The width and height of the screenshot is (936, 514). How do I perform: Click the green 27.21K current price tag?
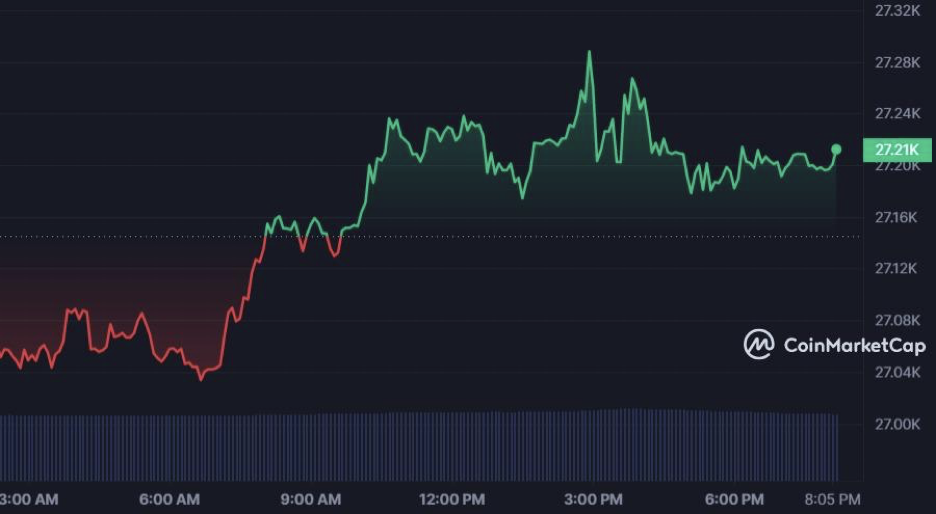(x=896, y=150)
